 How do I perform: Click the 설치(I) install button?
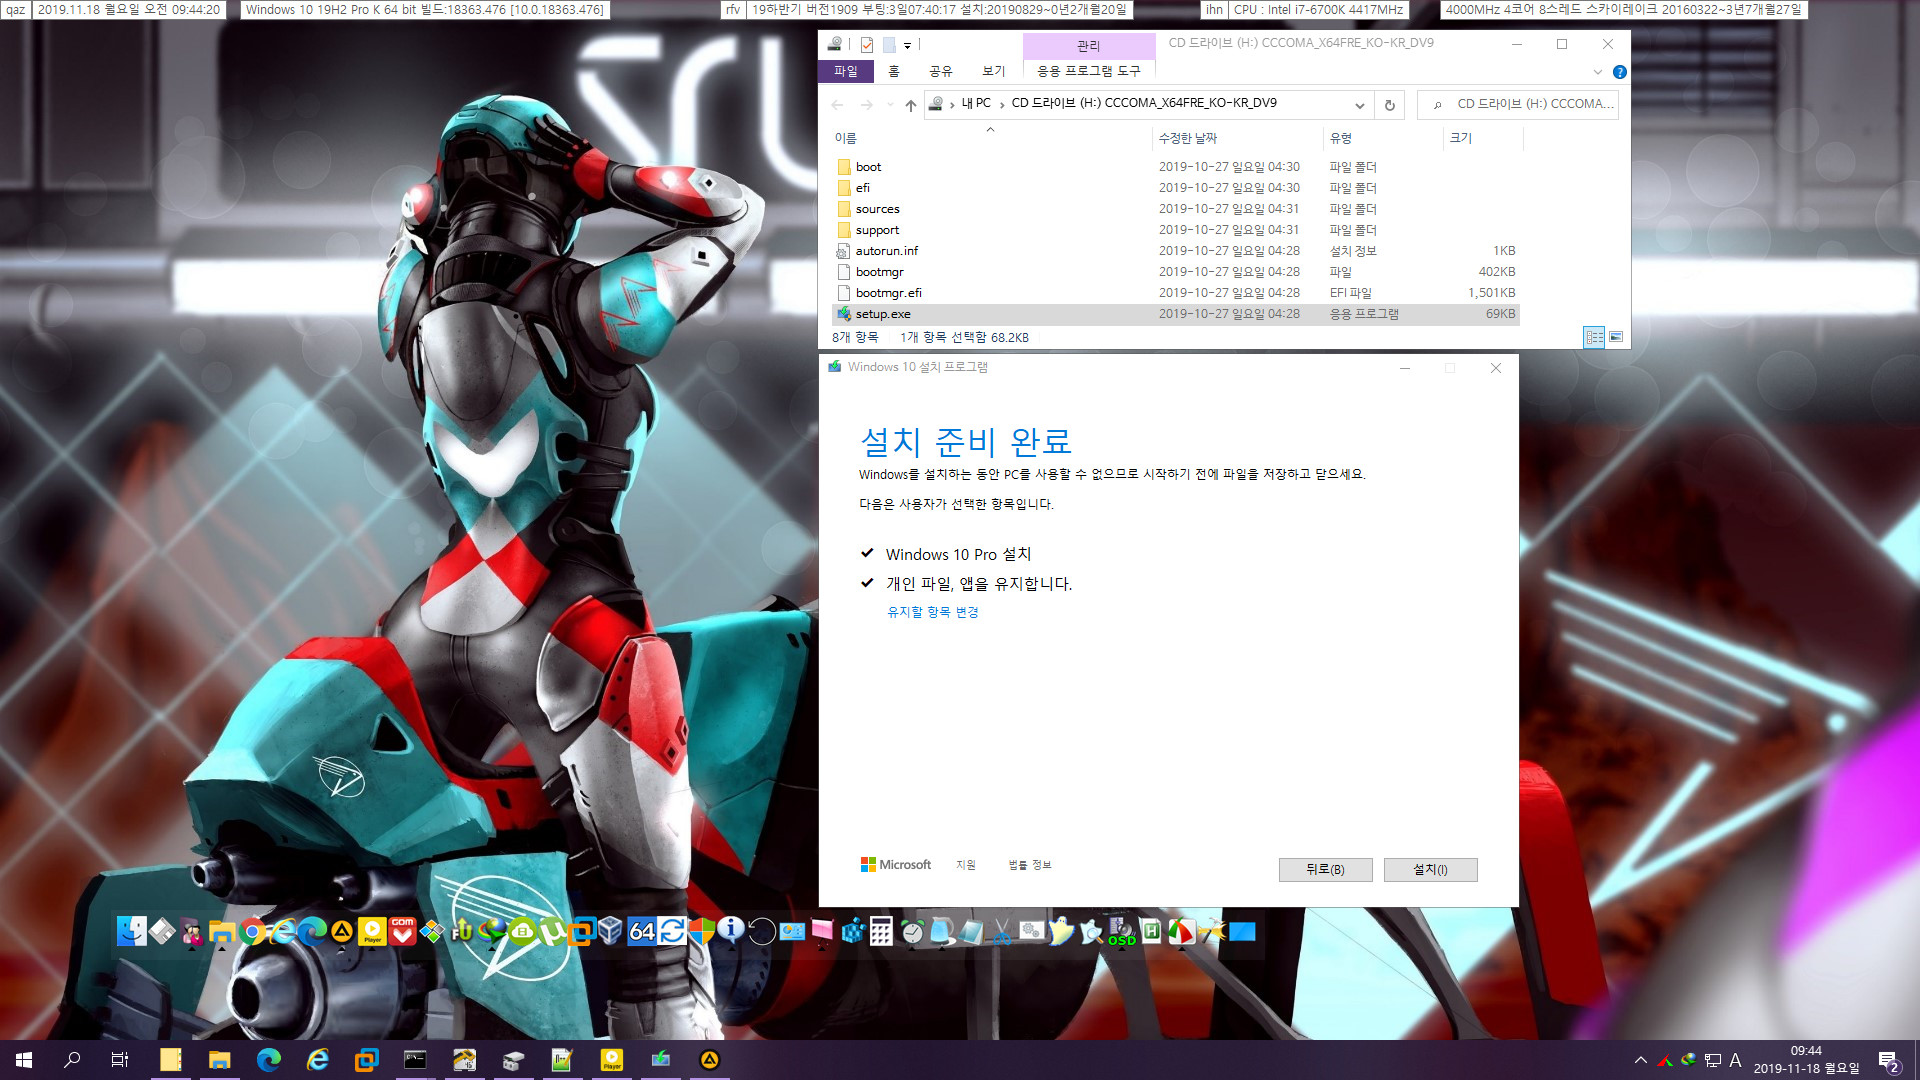pyautogui.click(x=1430, y=870)
